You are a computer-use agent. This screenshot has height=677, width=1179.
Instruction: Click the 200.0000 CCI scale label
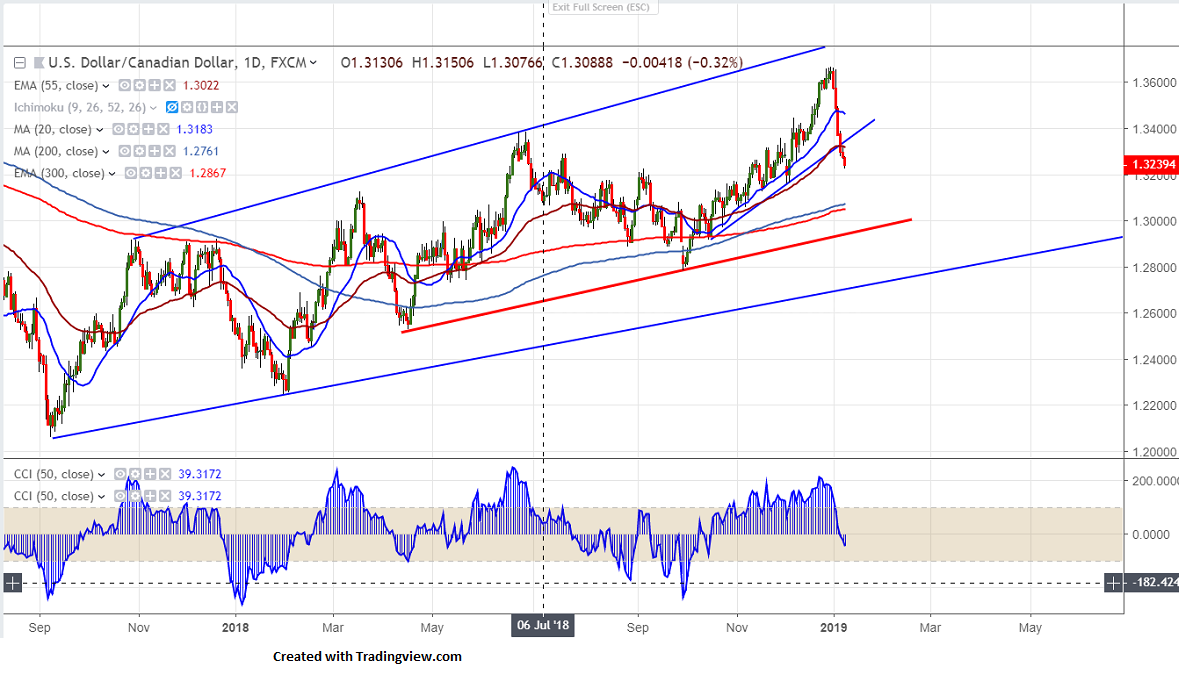1155,481
